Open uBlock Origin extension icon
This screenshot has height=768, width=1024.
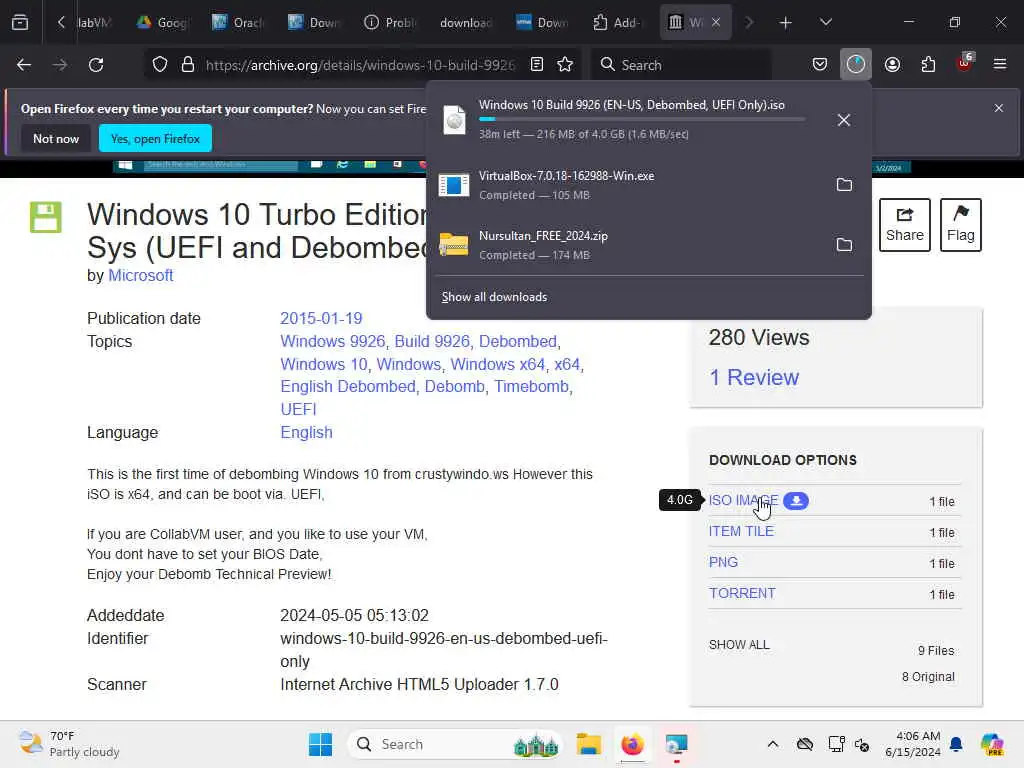(964, 63)
